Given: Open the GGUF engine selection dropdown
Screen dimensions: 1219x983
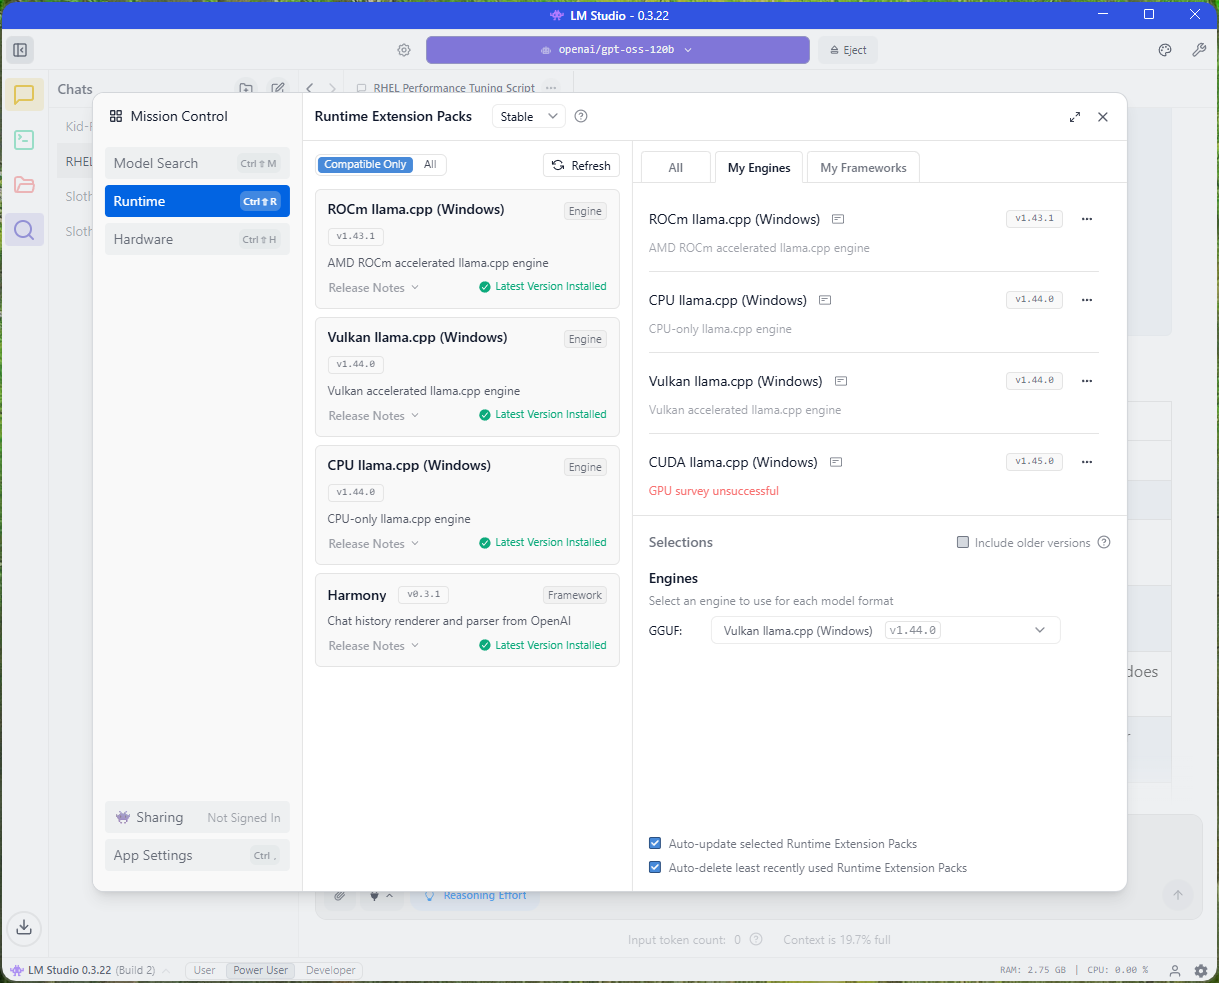Looking at the screenshot, I should [885, 630].
